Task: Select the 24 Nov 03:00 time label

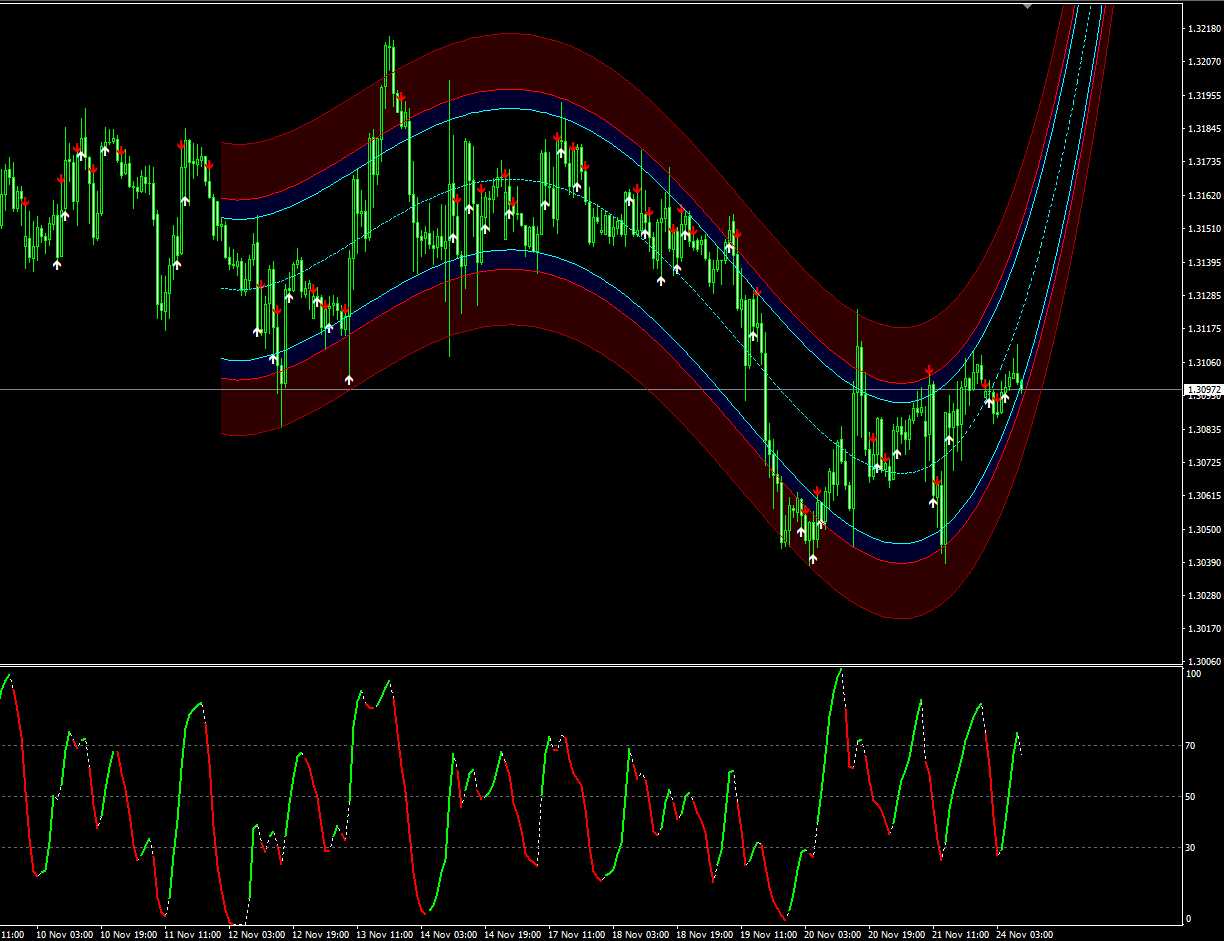Action: pos(1024,934)
